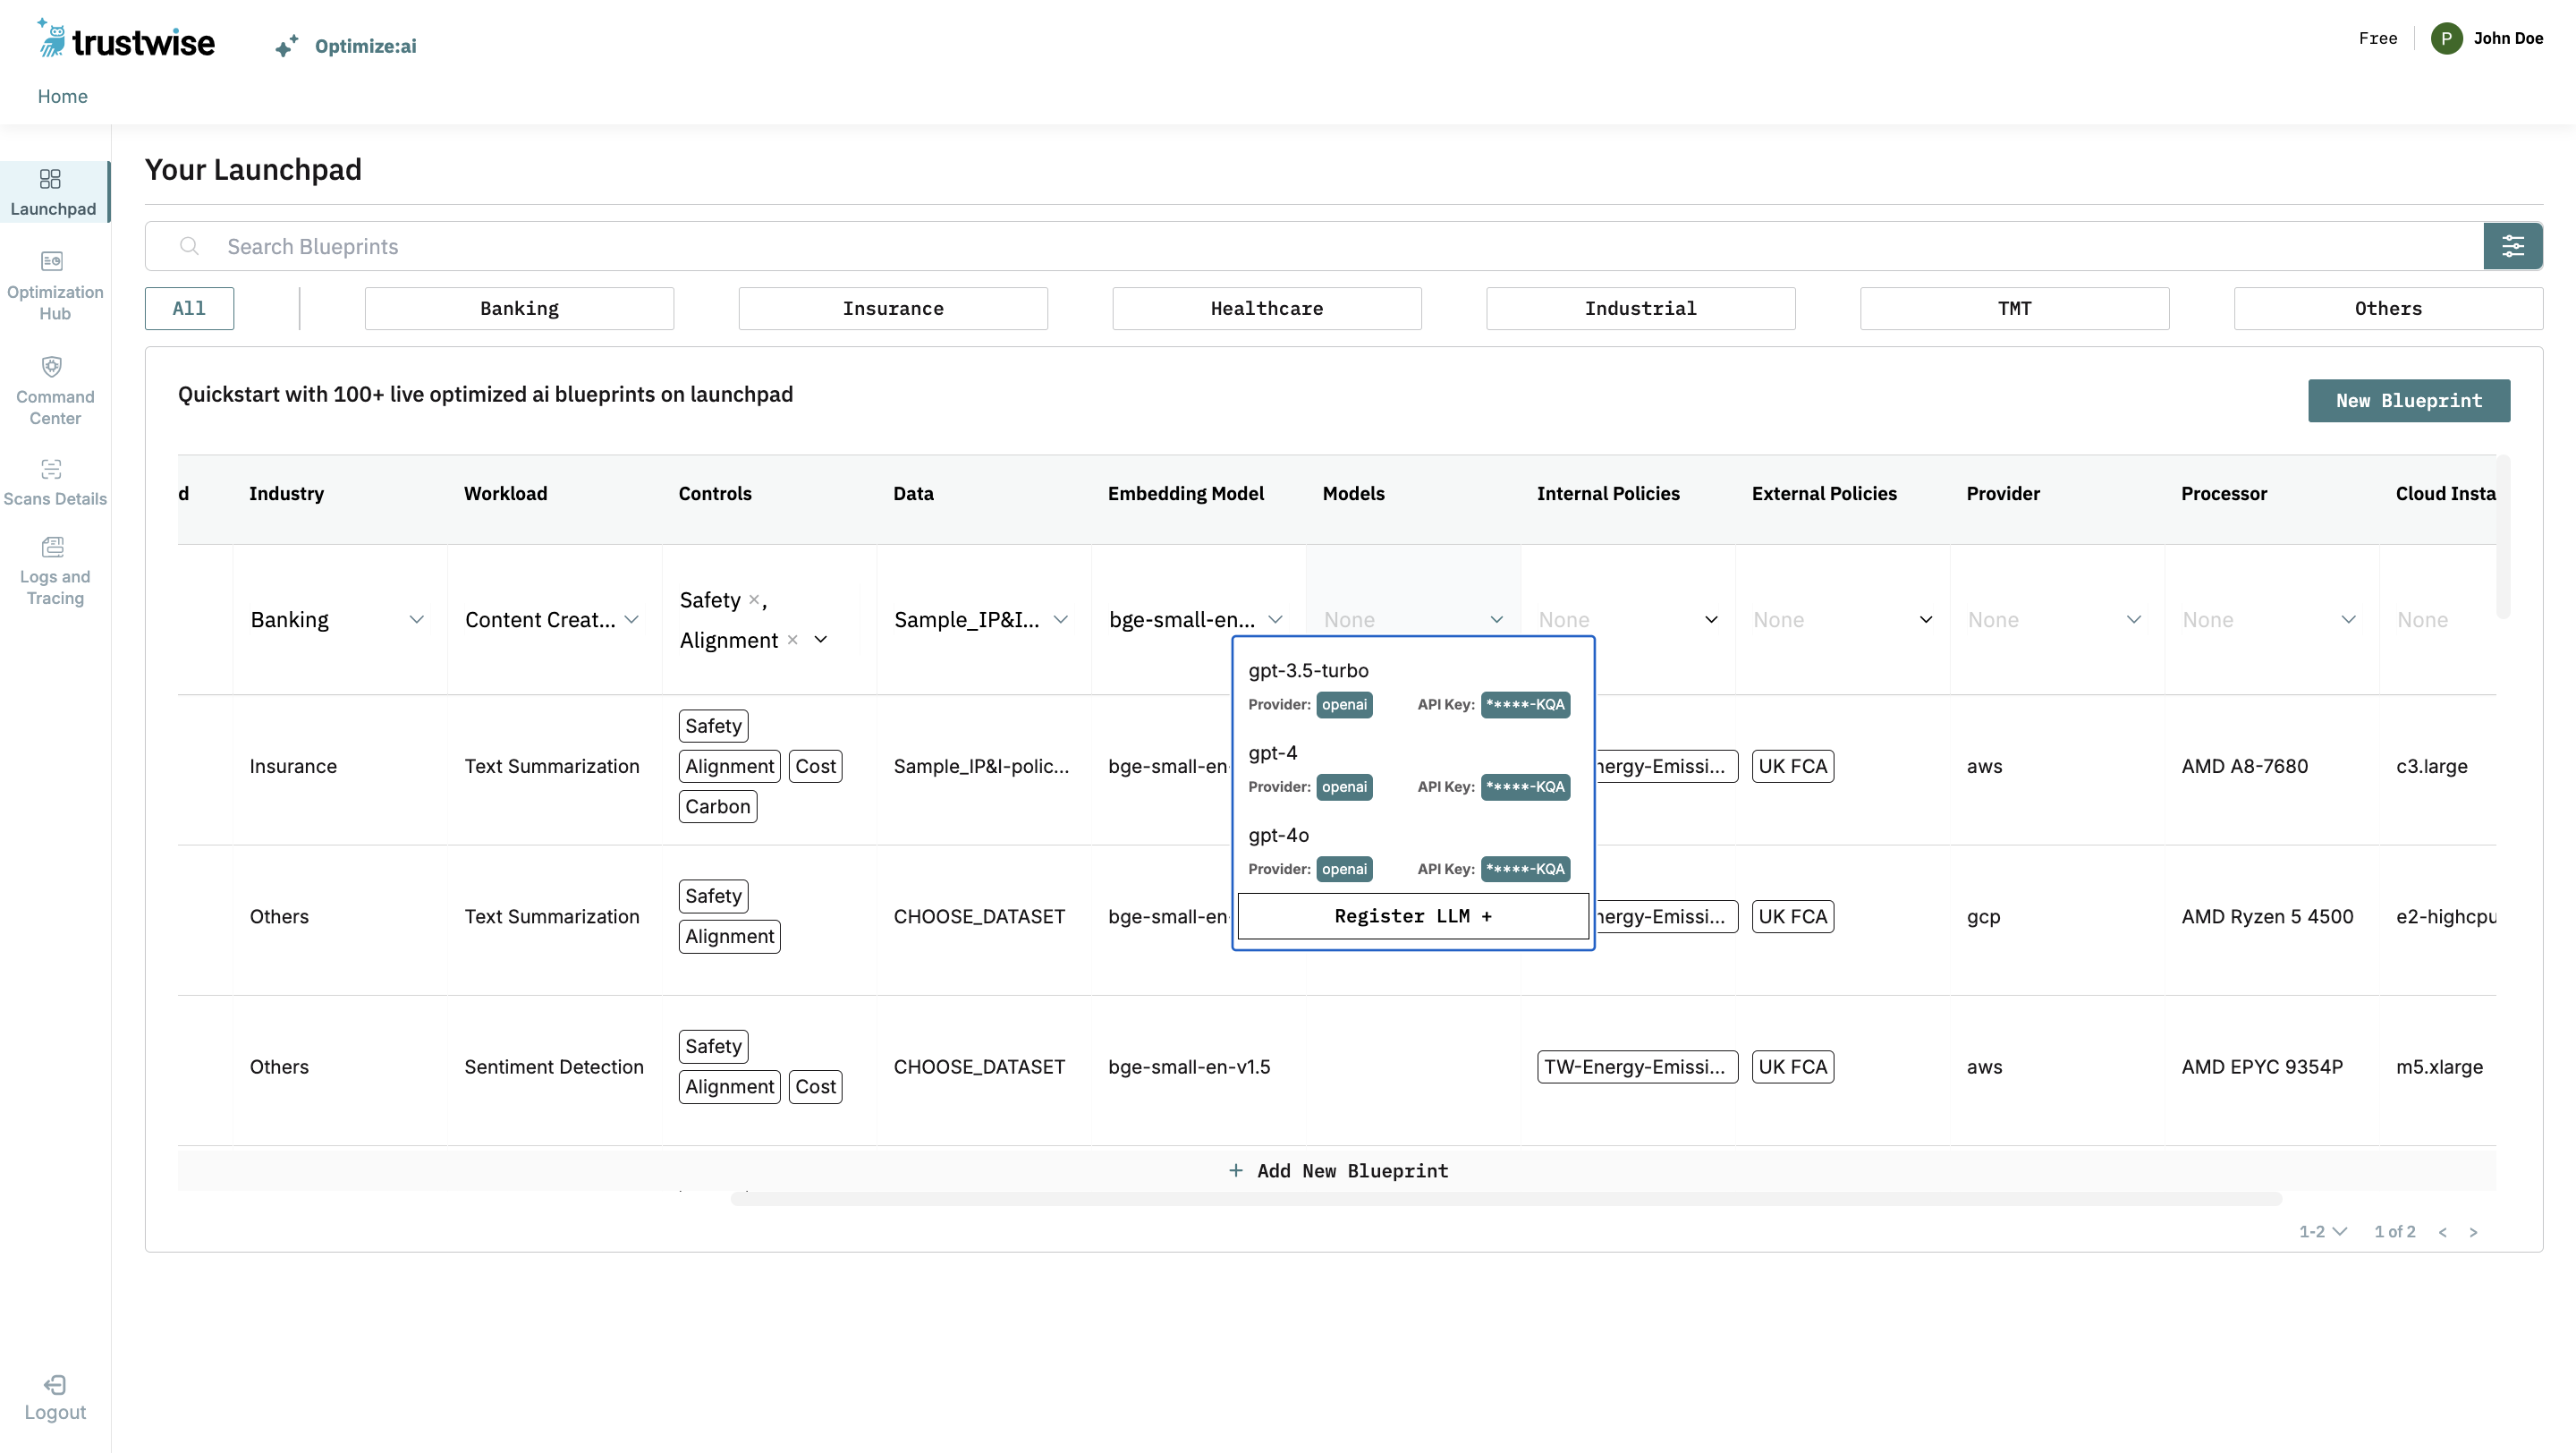Click the horizontal table scrollbar
Image resolution: width=2576 pixels, height=1453 pixels.
(1505, 1198)
